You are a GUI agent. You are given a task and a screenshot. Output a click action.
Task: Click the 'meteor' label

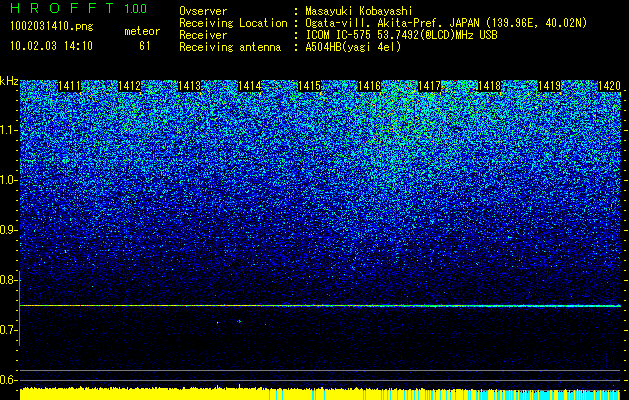(x=142, y=31)
